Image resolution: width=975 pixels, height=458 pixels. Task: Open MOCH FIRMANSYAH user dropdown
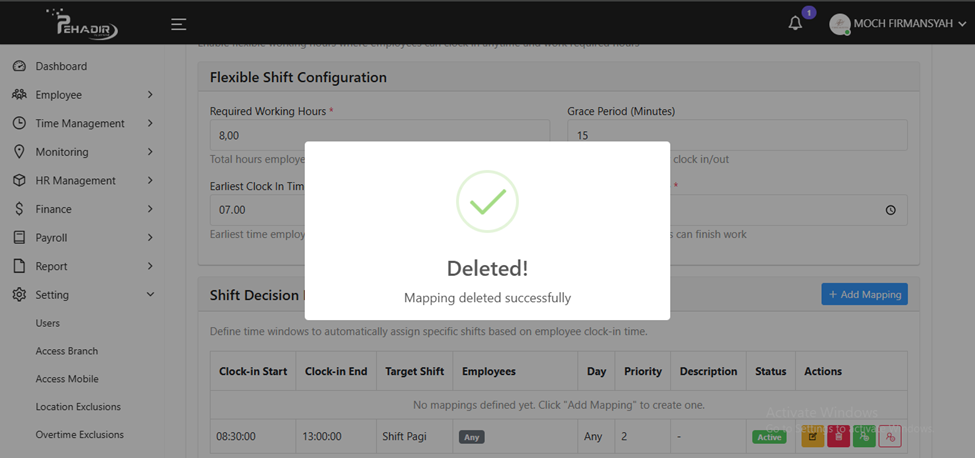tap(898, 24)
